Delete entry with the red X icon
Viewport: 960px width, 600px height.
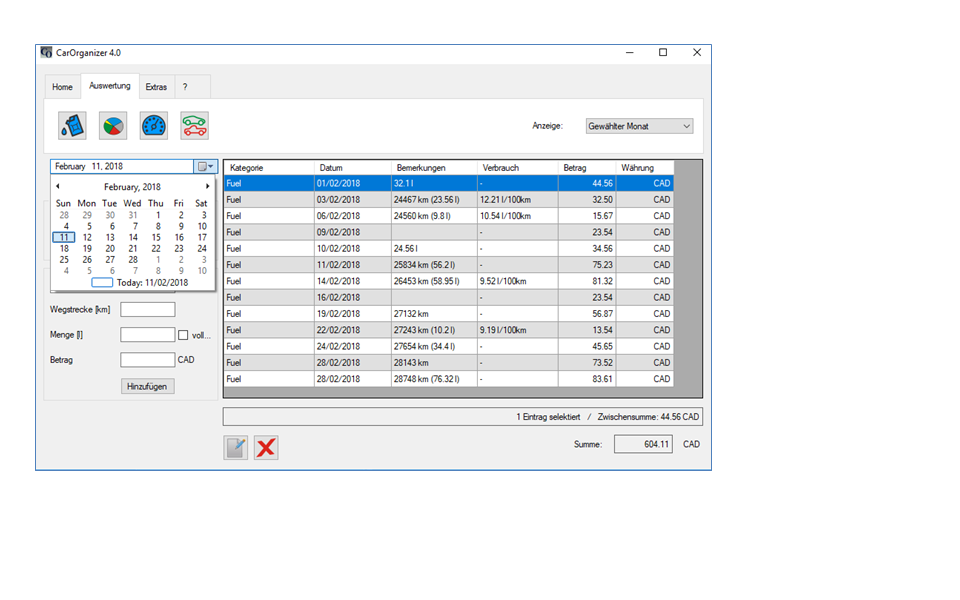click(266, 447)
